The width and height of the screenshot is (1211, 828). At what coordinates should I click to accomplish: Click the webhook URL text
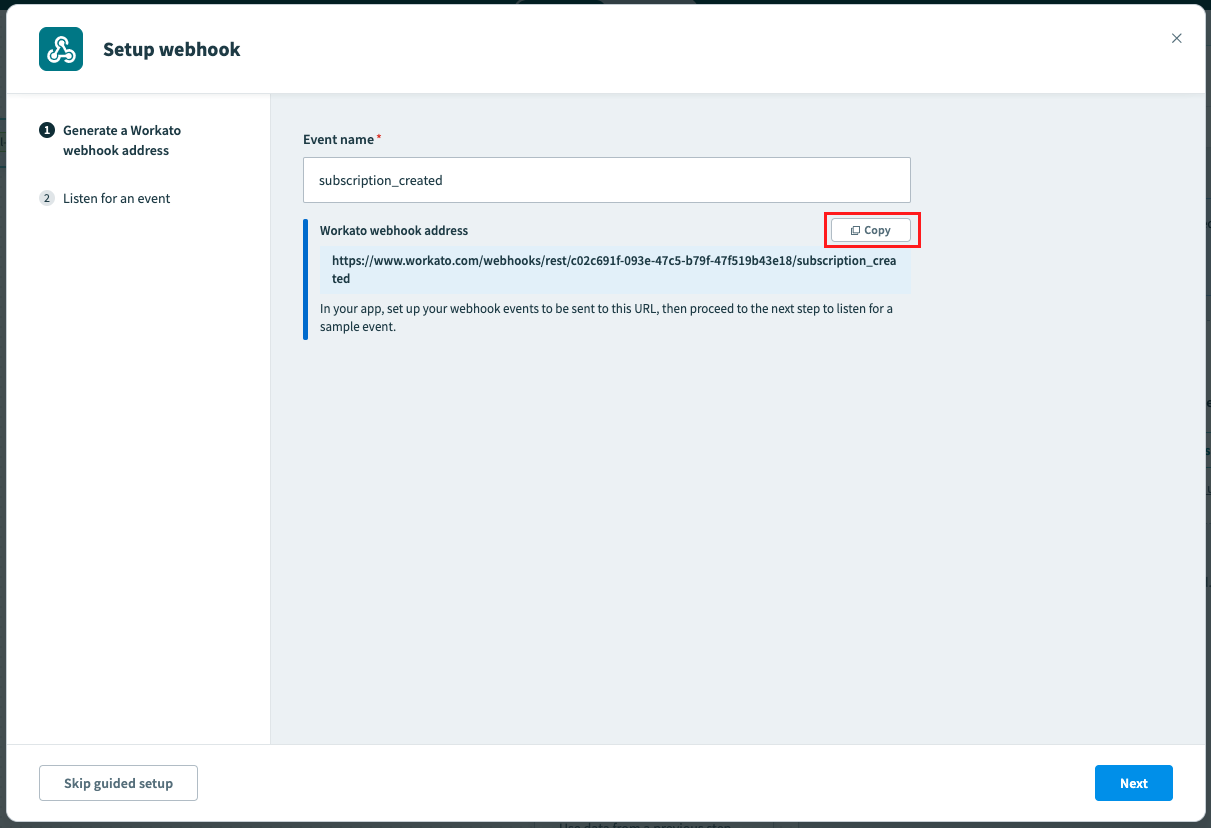click(614, 269)
